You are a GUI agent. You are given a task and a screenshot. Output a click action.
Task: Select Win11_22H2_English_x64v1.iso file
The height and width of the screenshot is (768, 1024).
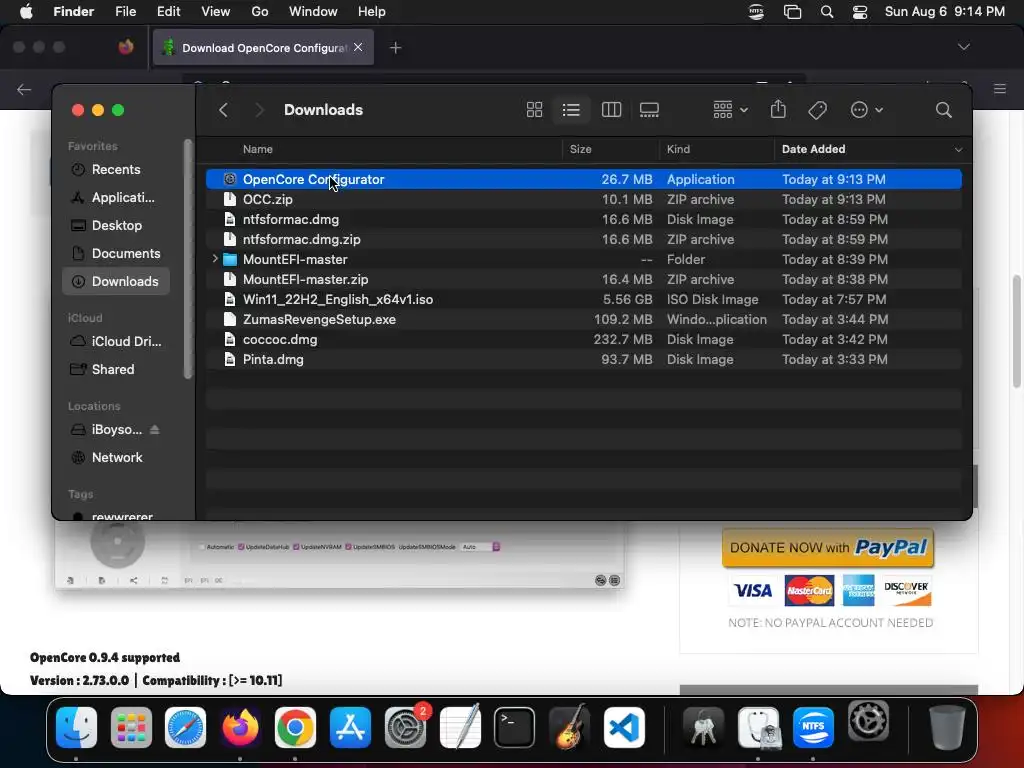click(583, 300)
